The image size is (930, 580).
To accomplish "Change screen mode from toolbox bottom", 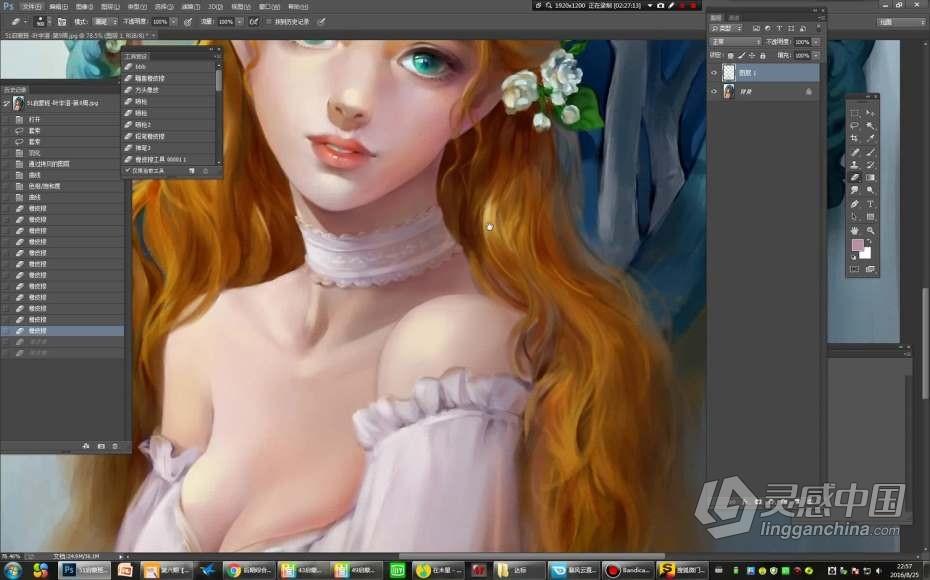I will pos(870,269).
